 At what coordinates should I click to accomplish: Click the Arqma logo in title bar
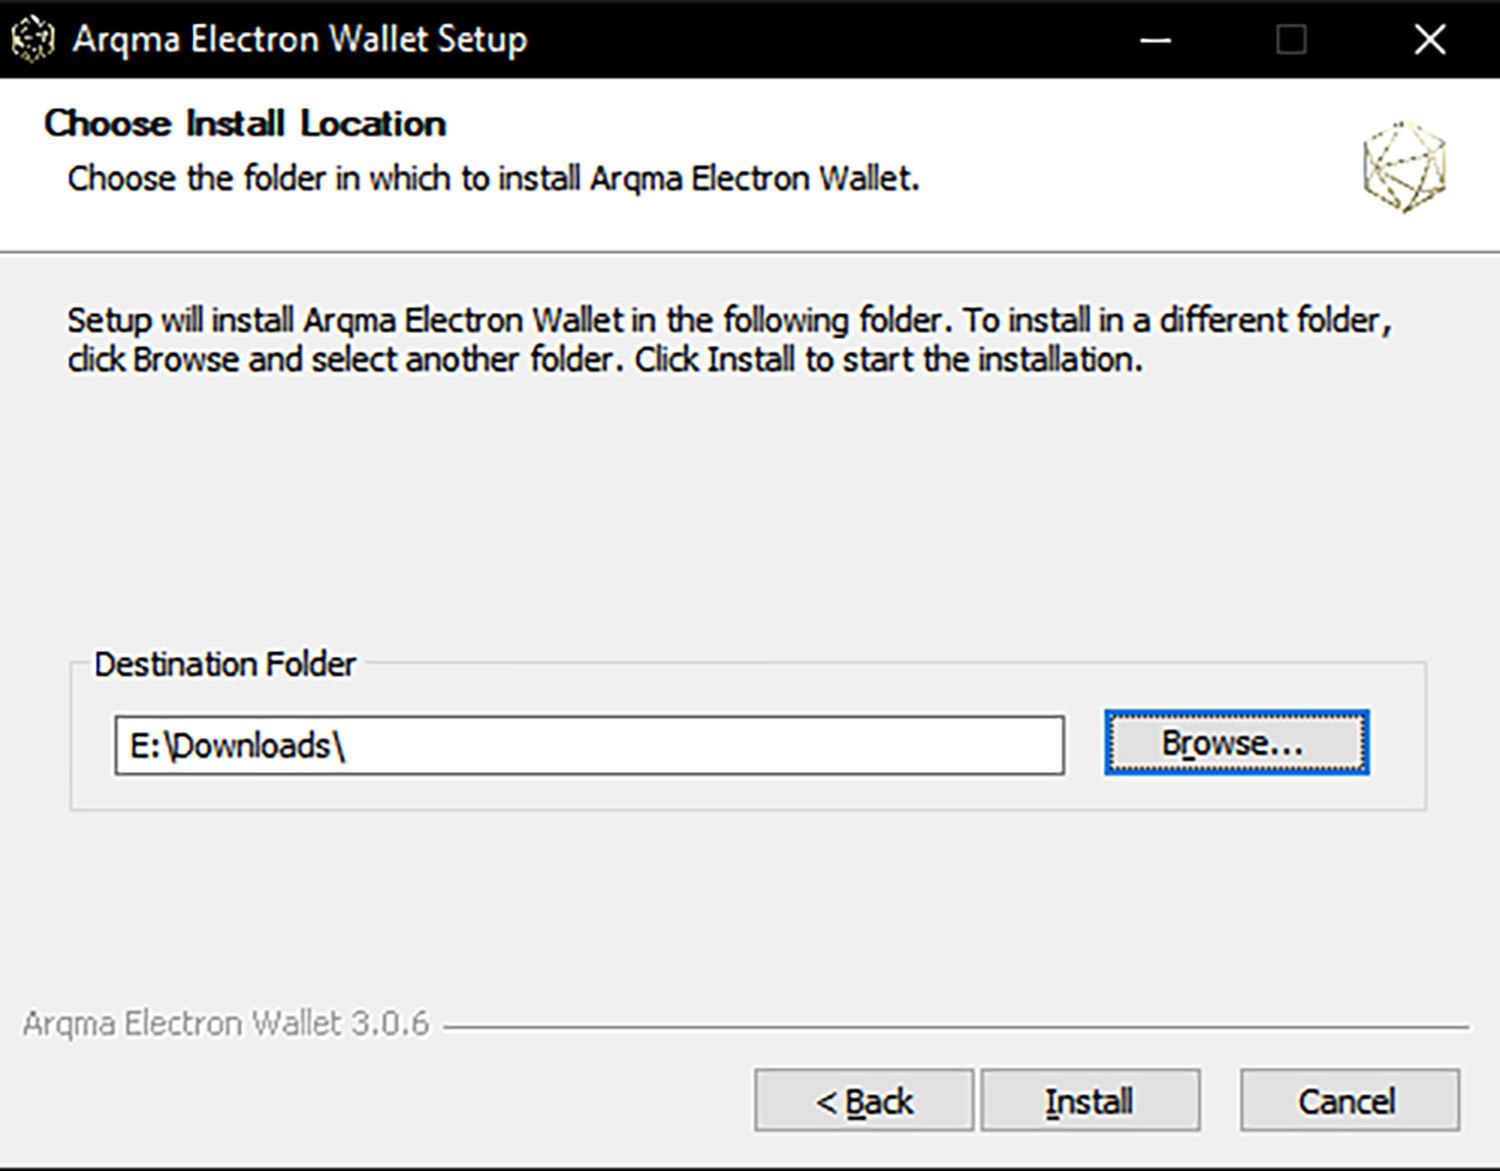32,39
